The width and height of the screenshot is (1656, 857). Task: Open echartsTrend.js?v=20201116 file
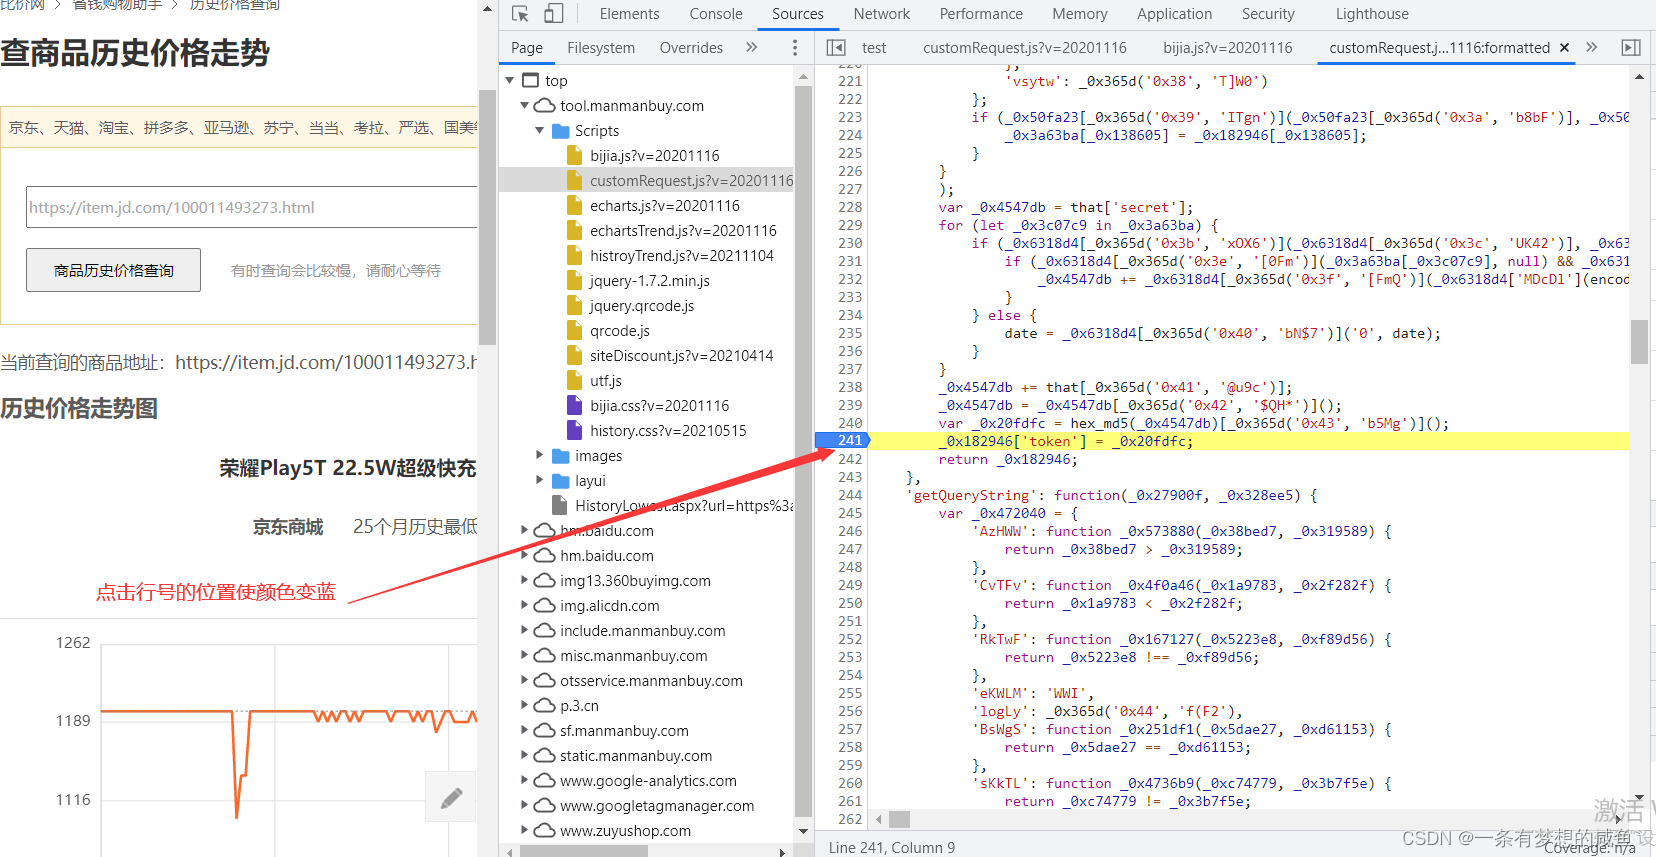(683, 230)
